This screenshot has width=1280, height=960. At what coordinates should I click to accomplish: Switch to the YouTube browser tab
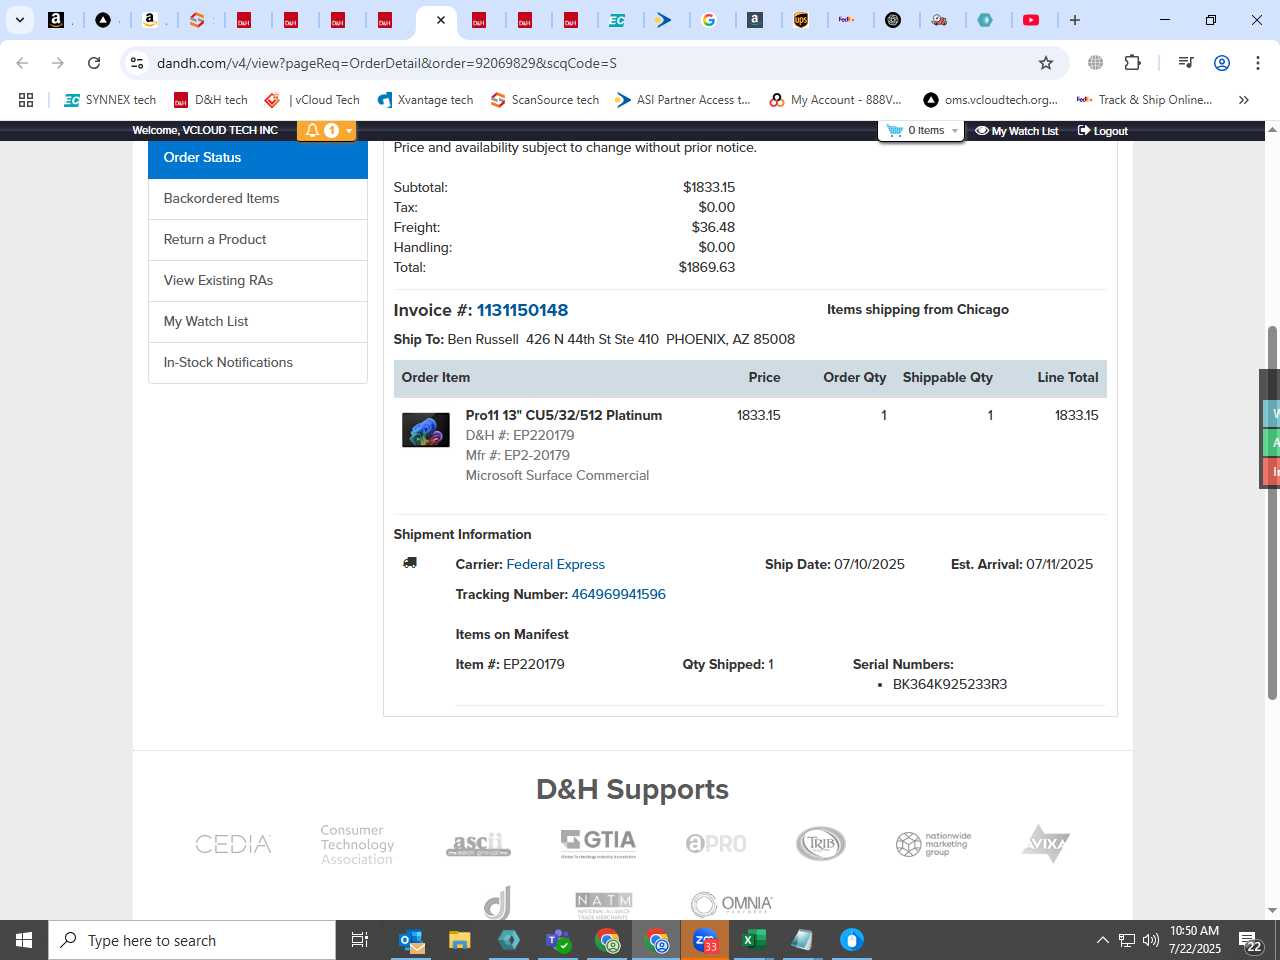[x=1032, y=20]
